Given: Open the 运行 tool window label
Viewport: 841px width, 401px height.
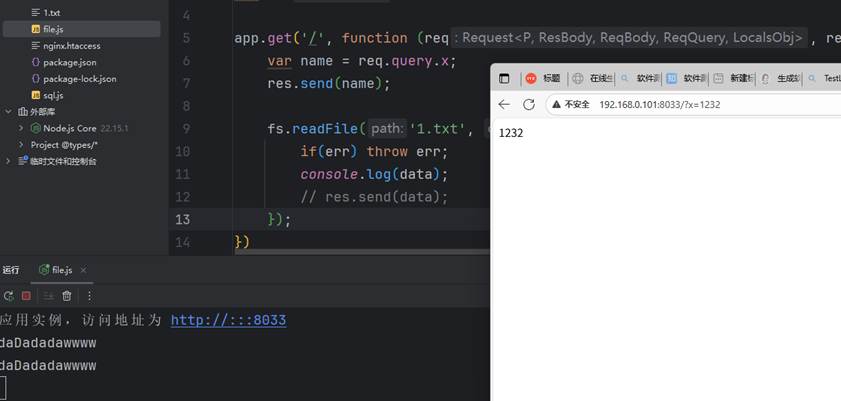Looking at the screenshot, I should (11, 270).
